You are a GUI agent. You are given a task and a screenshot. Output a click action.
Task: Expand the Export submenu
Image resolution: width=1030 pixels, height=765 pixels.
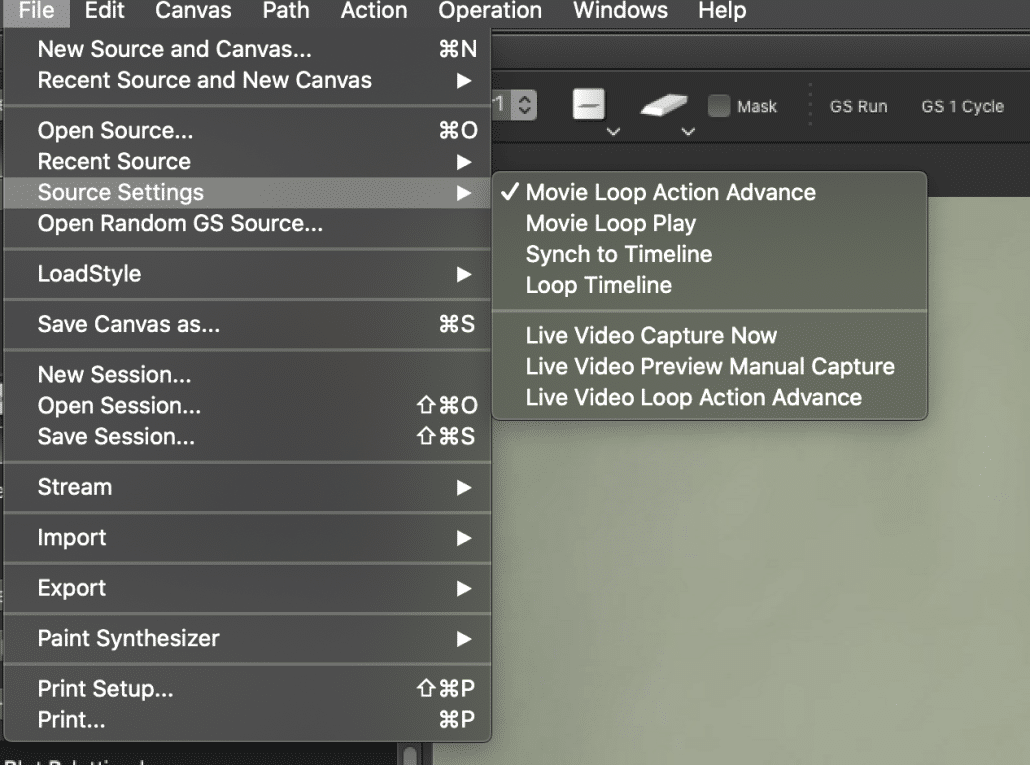tap(70, 588)
